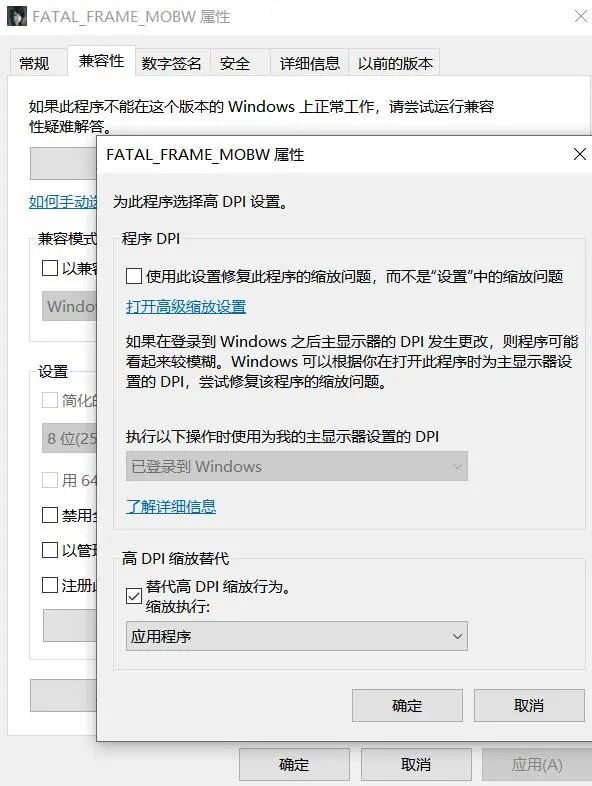Close the high DPI settings dialog
The image size is (592, 786).
click(x=579, y=154)
